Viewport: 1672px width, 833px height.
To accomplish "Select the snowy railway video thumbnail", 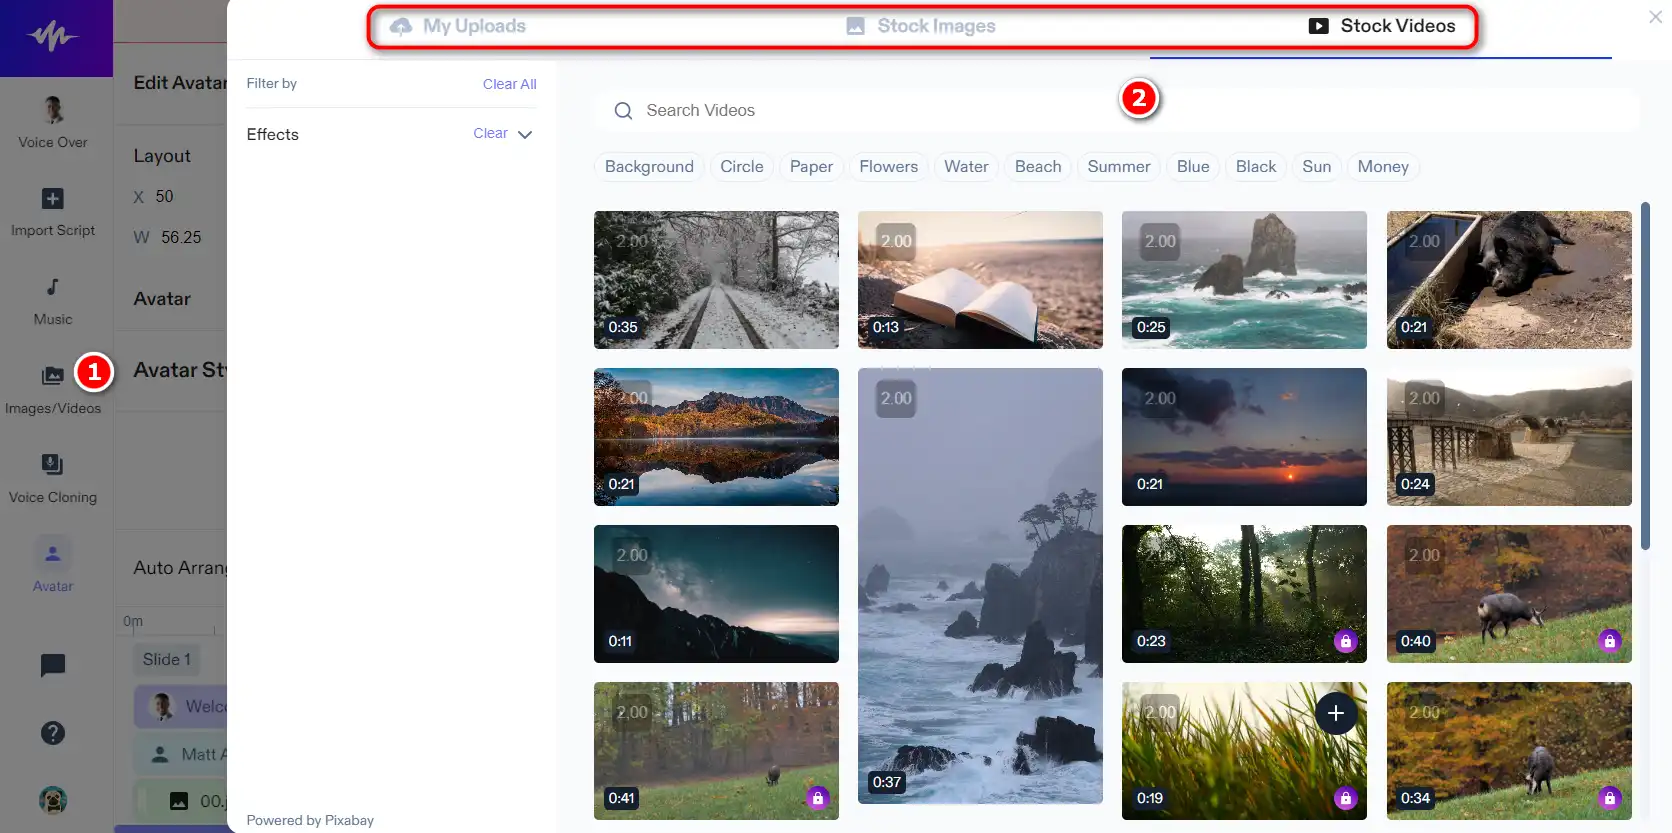I will tap(716, 280).
